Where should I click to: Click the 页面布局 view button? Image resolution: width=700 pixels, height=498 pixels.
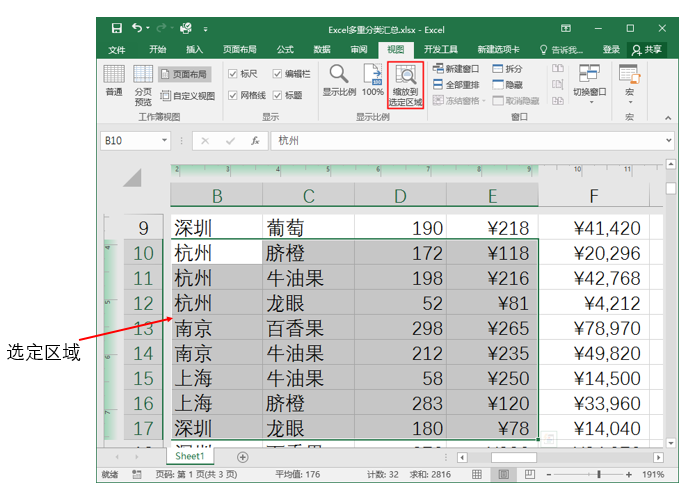click(x=185, y=74)
